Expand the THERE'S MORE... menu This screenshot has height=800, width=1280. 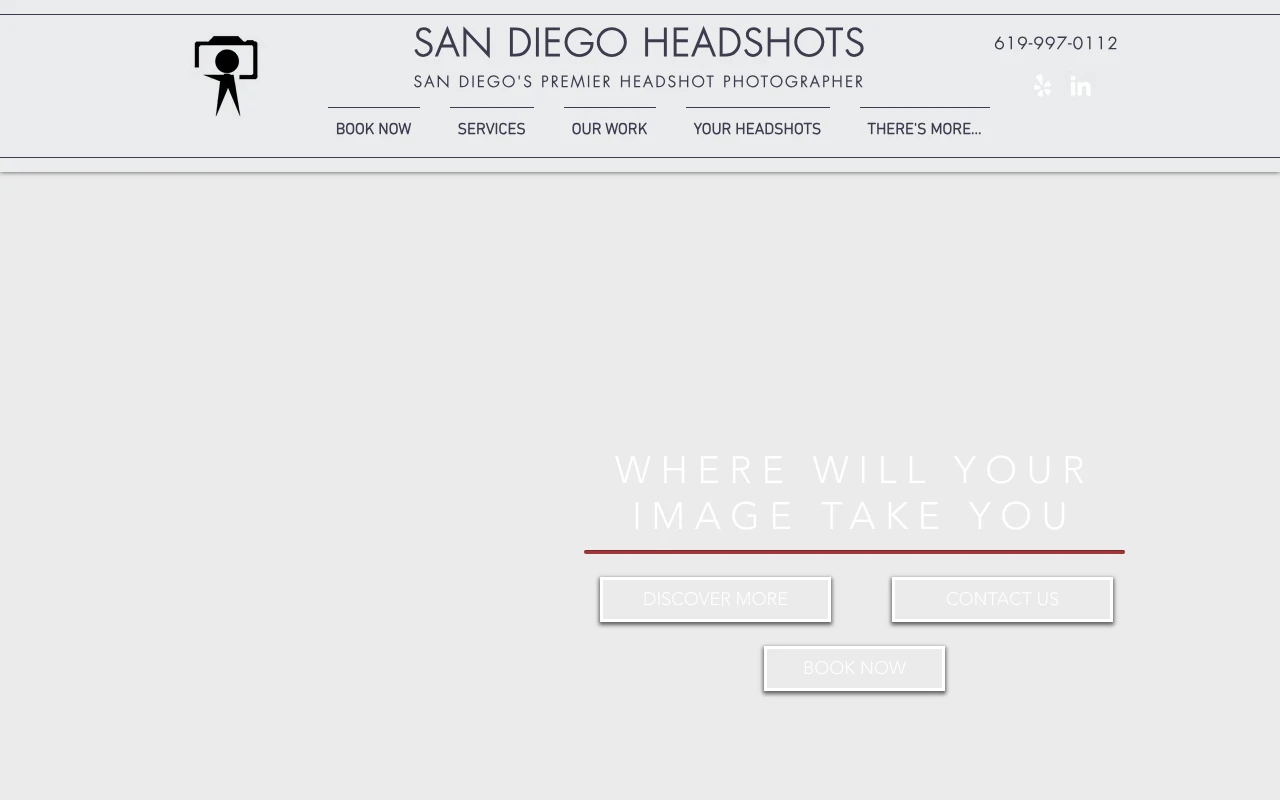click(x=924, y=129)
